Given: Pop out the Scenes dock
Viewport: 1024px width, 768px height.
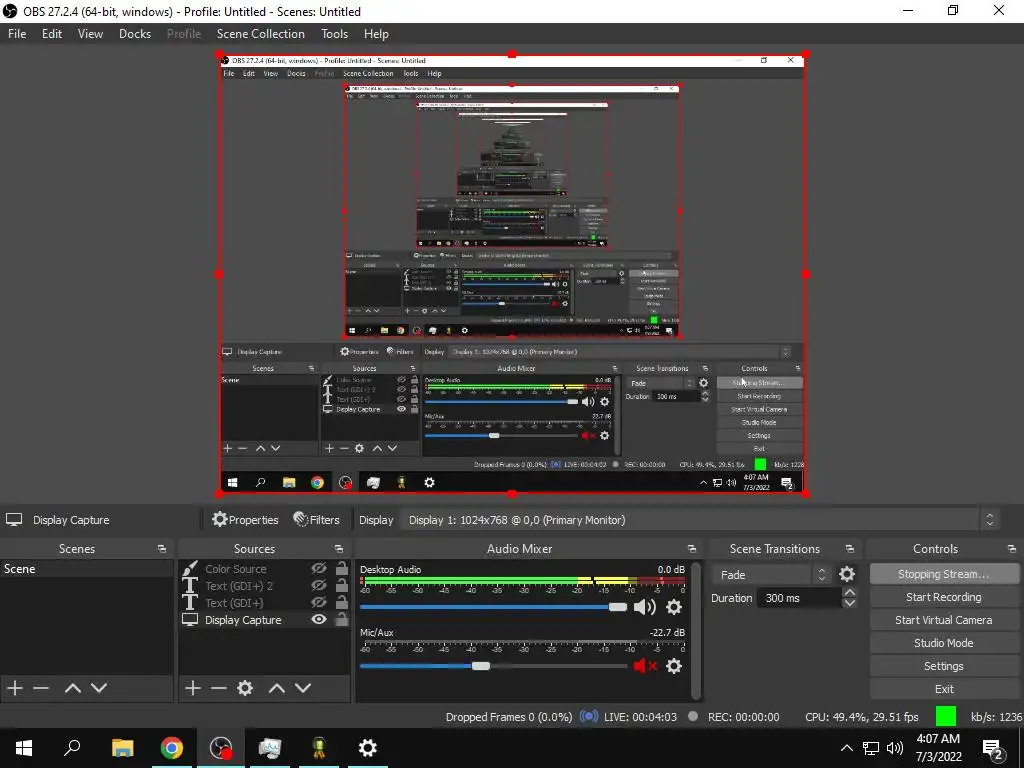Looking at the screenshot, I should (x=162, y=549).
